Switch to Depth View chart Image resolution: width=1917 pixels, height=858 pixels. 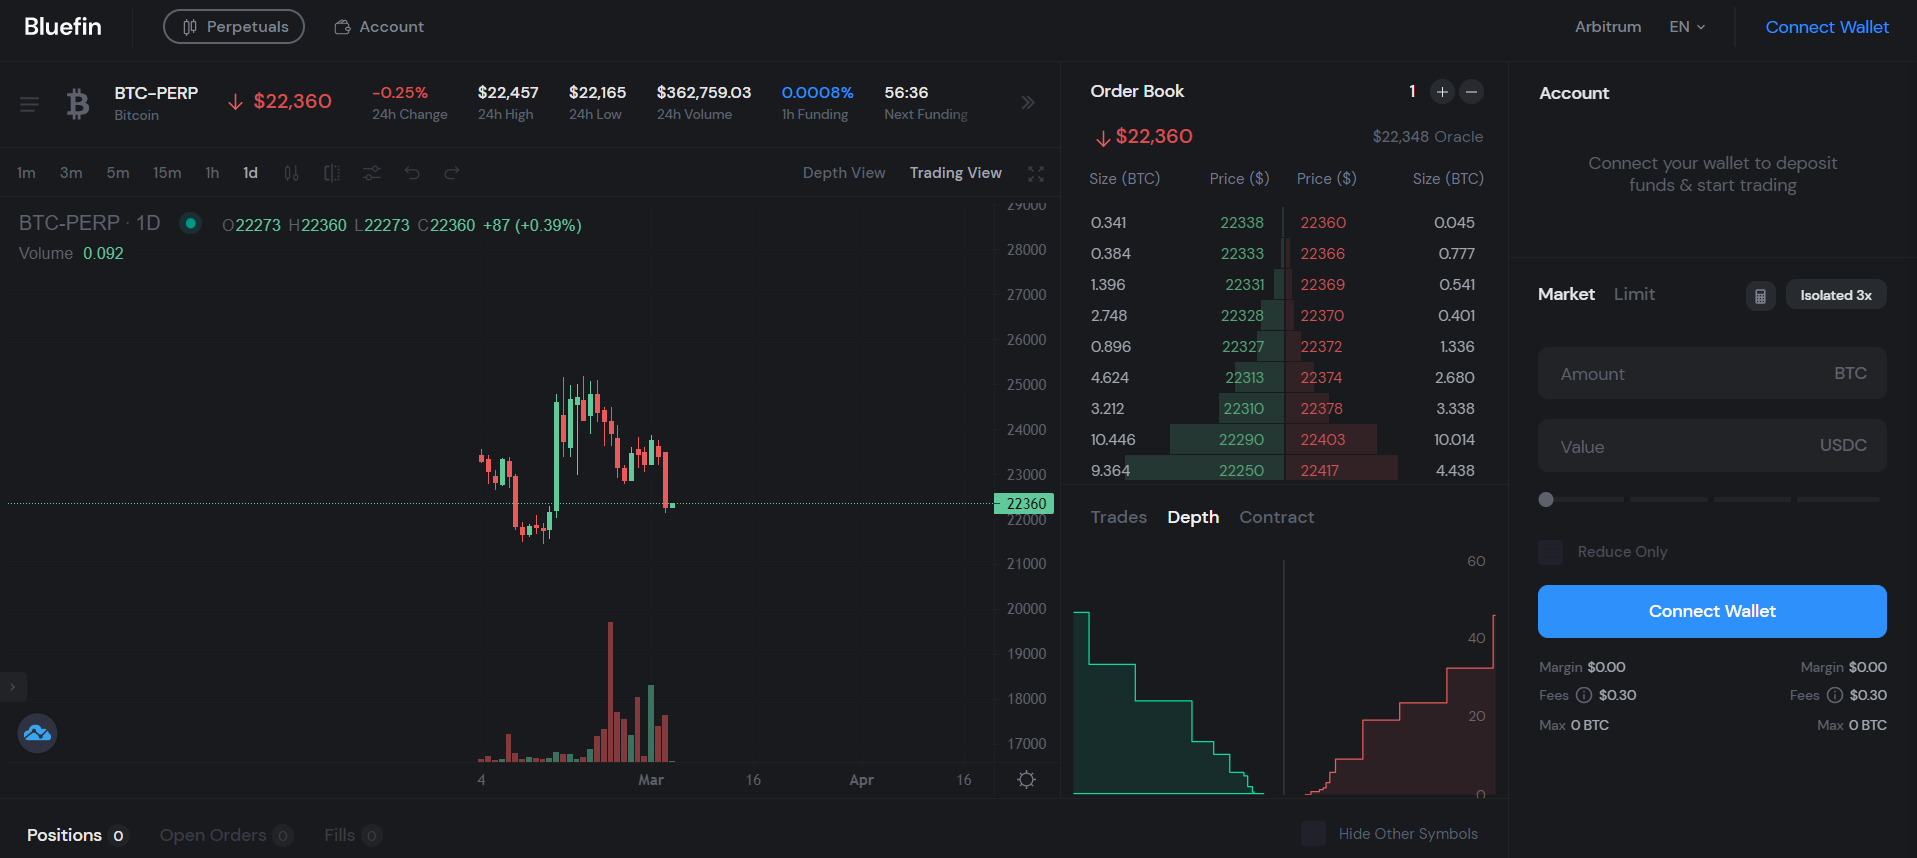click(x=844, y=173)
